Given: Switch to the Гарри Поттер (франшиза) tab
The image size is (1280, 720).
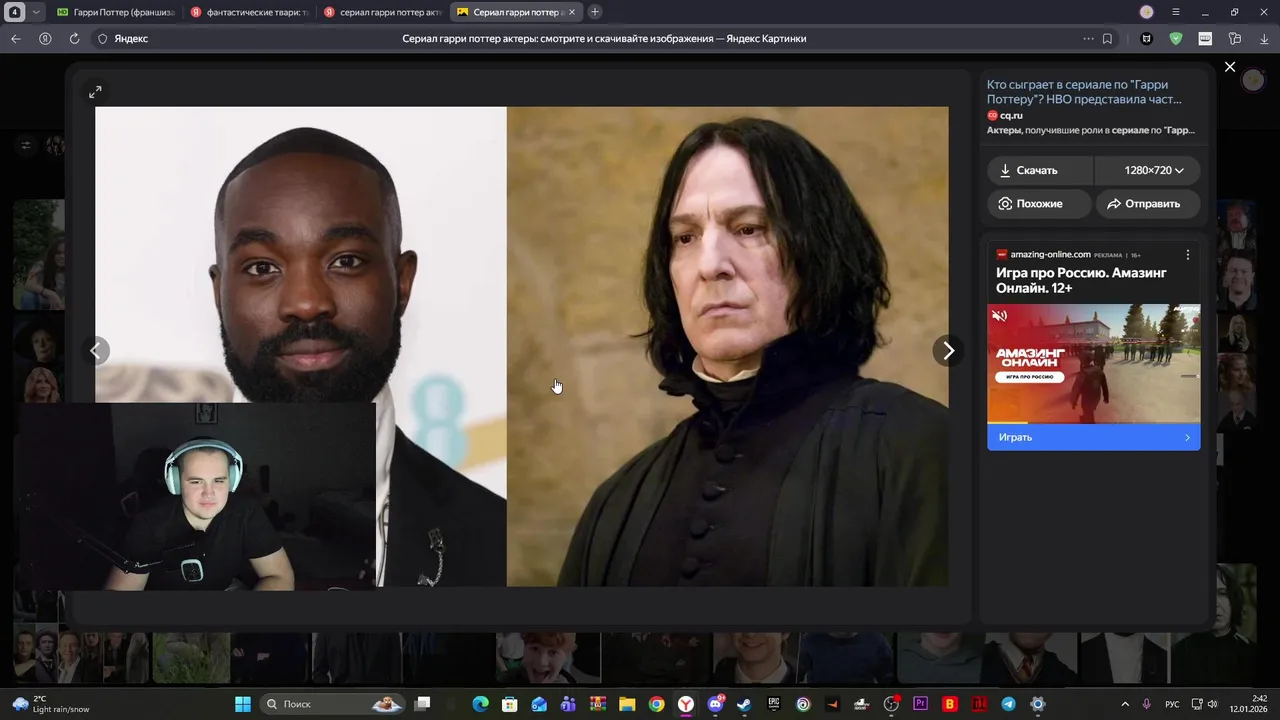Looking at the screenshot, I should pyautogui.click(x=115, y=12).
